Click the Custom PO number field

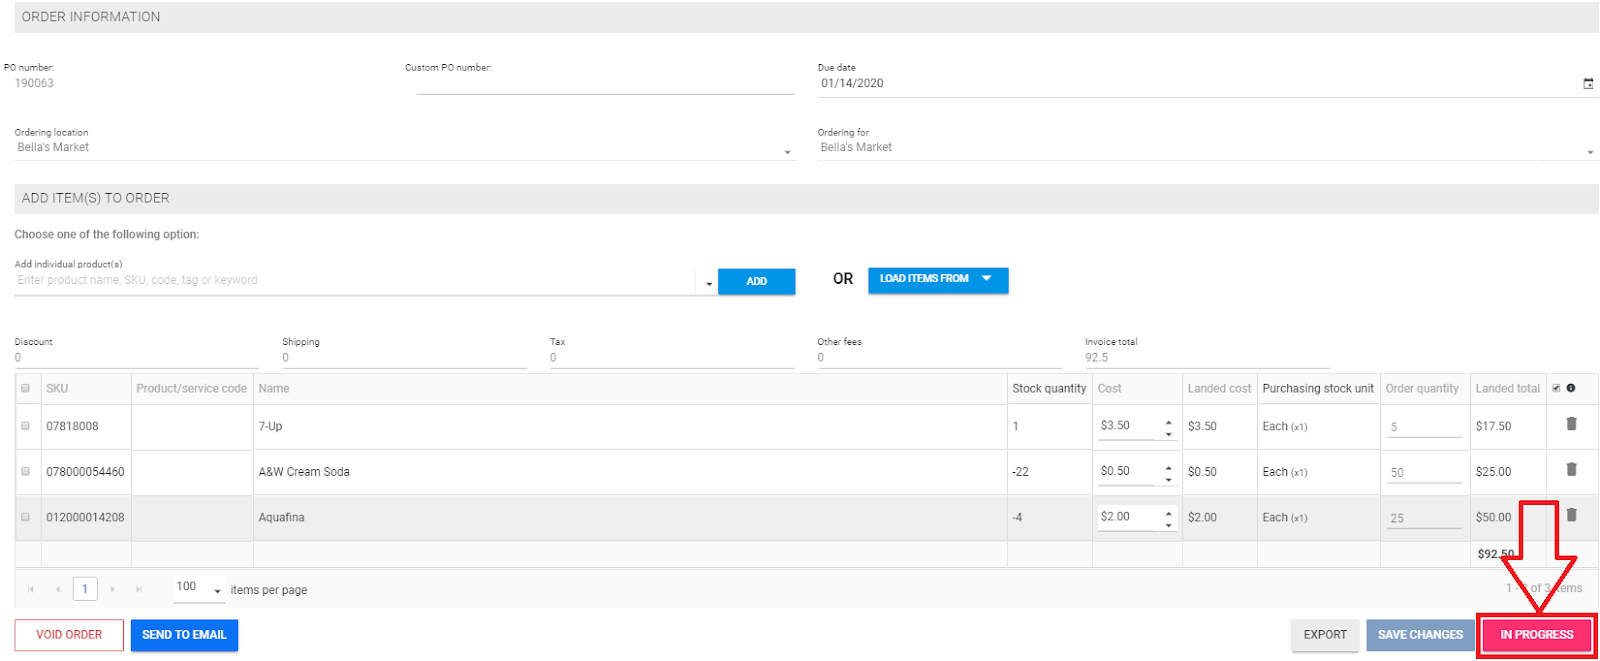604,84
